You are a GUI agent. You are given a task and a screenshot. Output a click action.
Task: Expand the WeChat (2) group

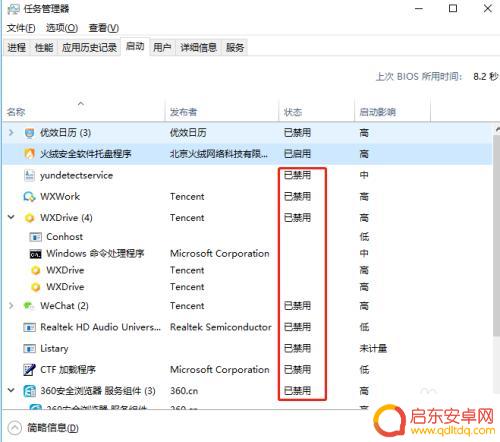click(11, 305)
